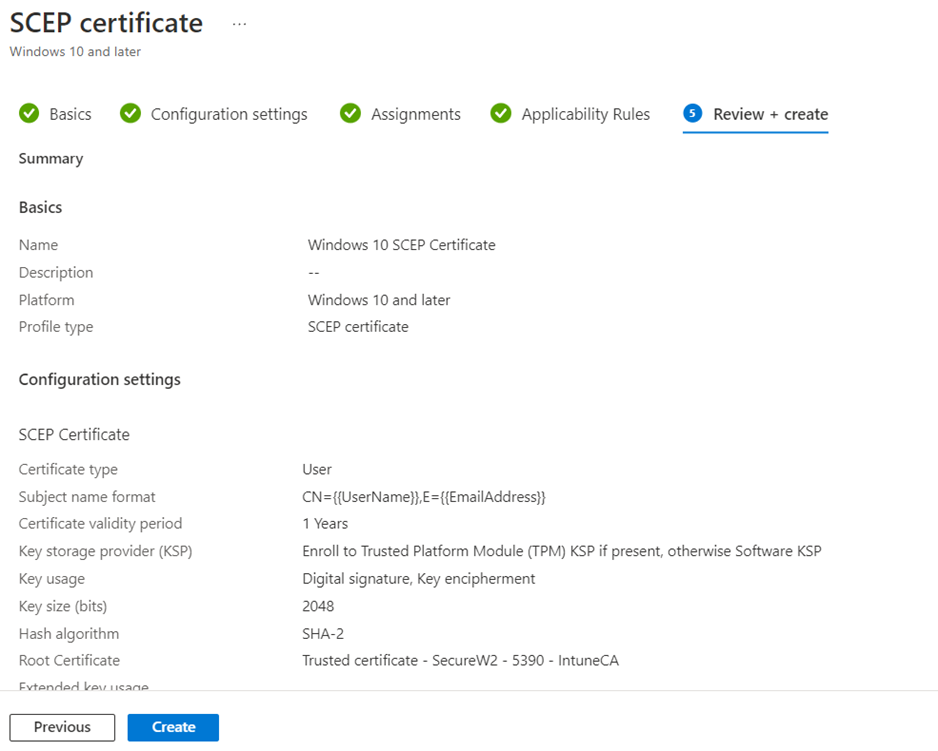Click the green checkmark beside Basics step
938x751 pixels.
point(29,114)
